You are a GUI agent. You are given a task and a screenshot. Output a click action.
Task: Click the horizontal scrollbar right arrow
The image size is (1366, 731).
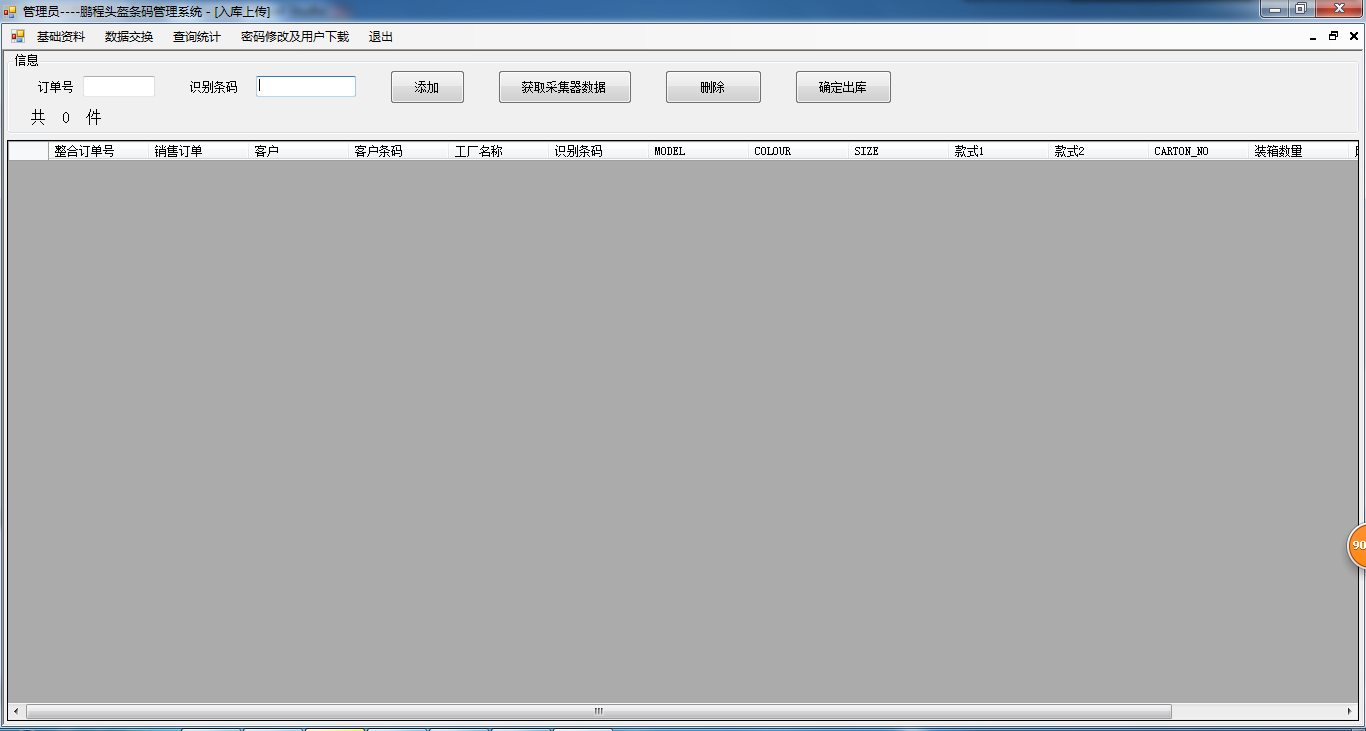coord(1350,712)
